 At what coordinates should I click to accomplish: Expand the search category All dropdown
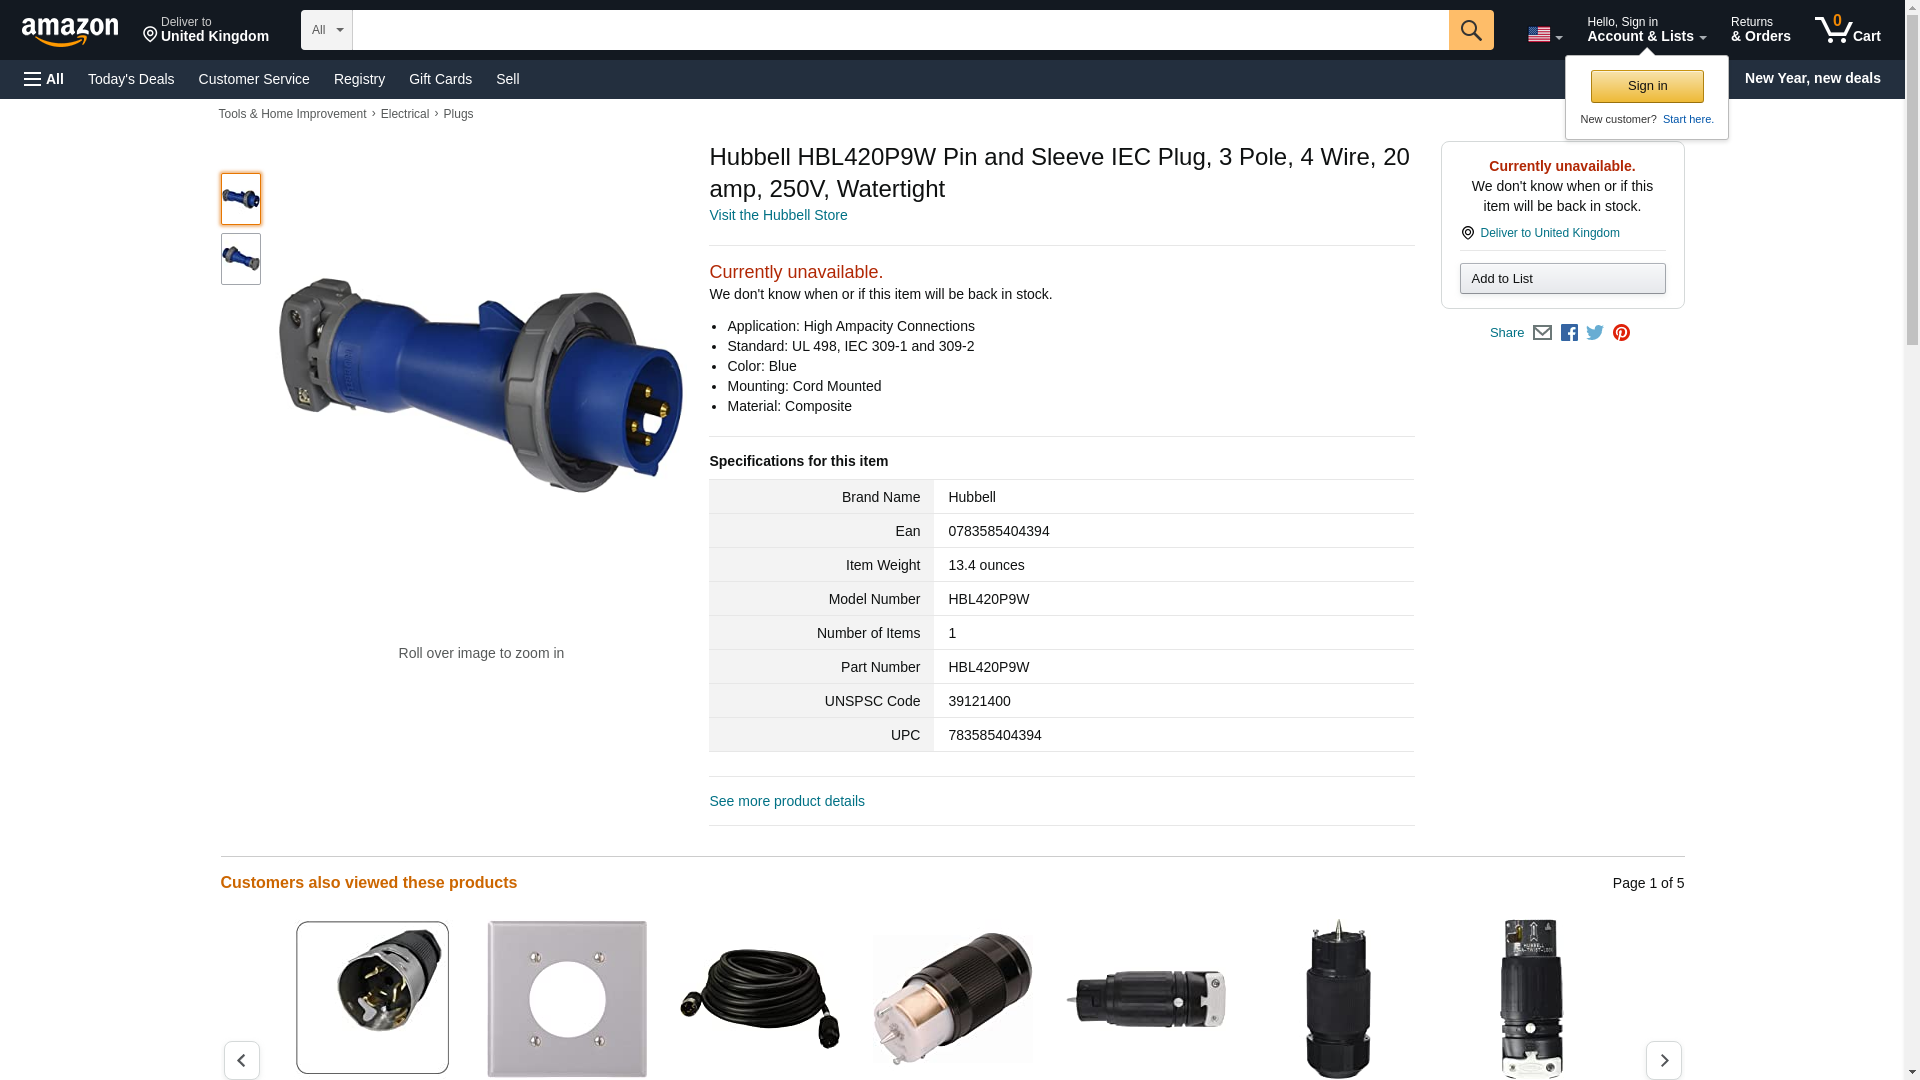pos(326,30)
